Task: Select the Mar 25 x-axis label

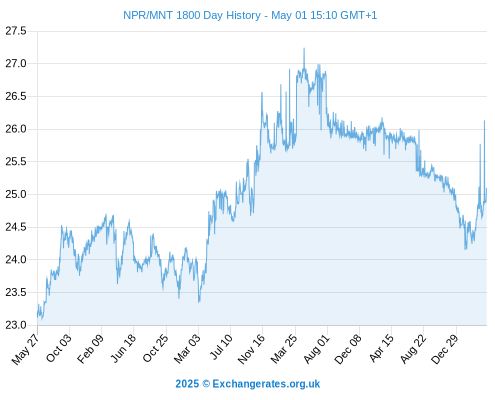Action: [x=284, y=349]
